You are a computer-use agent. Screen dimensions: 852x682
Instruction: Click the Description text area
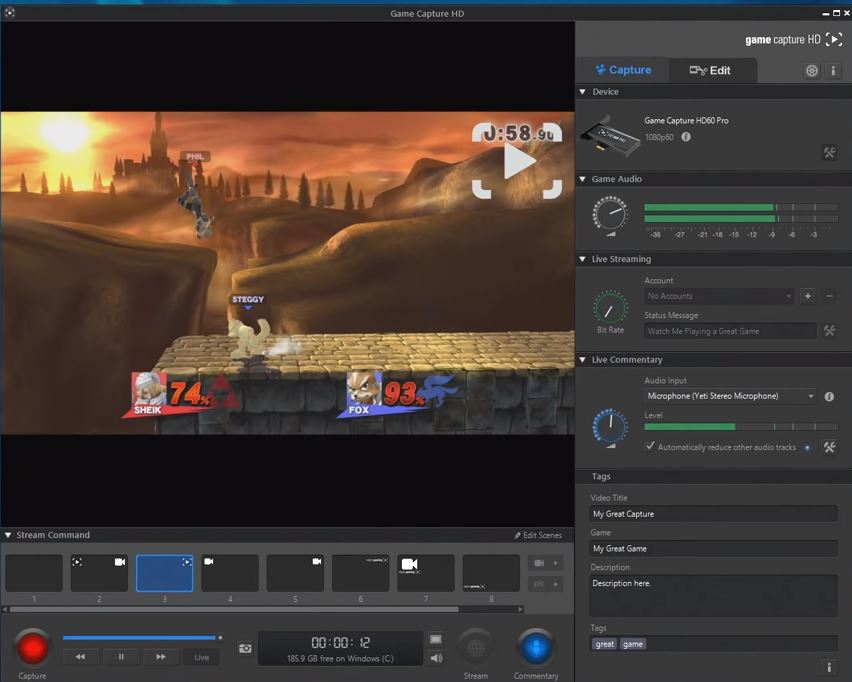[x=713, y=596]
